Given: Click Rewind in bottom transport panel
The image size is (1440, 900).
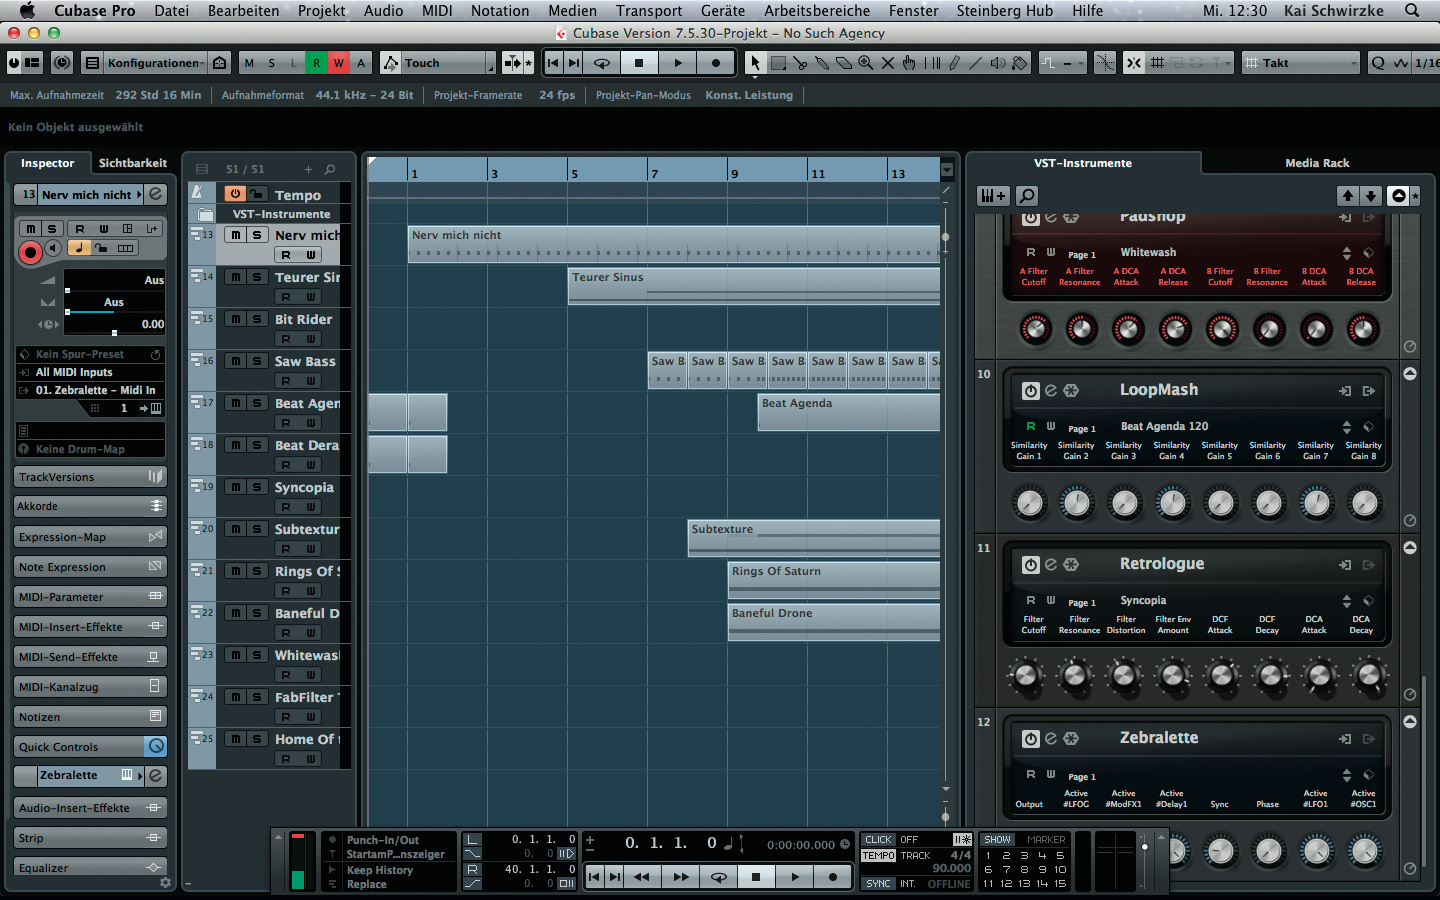Looking at the screenshot, I should point(642,877).
